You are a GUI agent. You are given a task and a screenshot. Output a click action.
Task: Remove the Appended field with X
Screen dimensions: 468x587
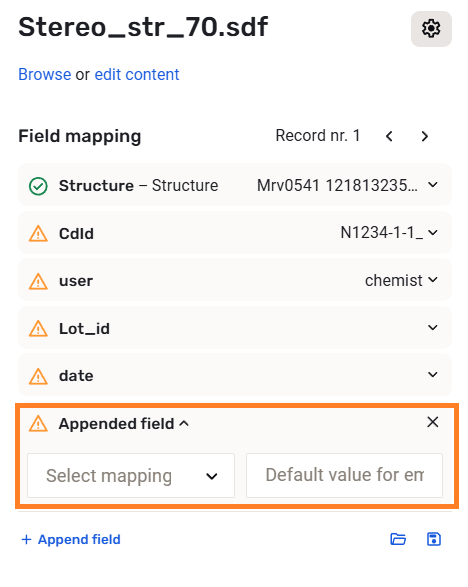coord(432,422)
